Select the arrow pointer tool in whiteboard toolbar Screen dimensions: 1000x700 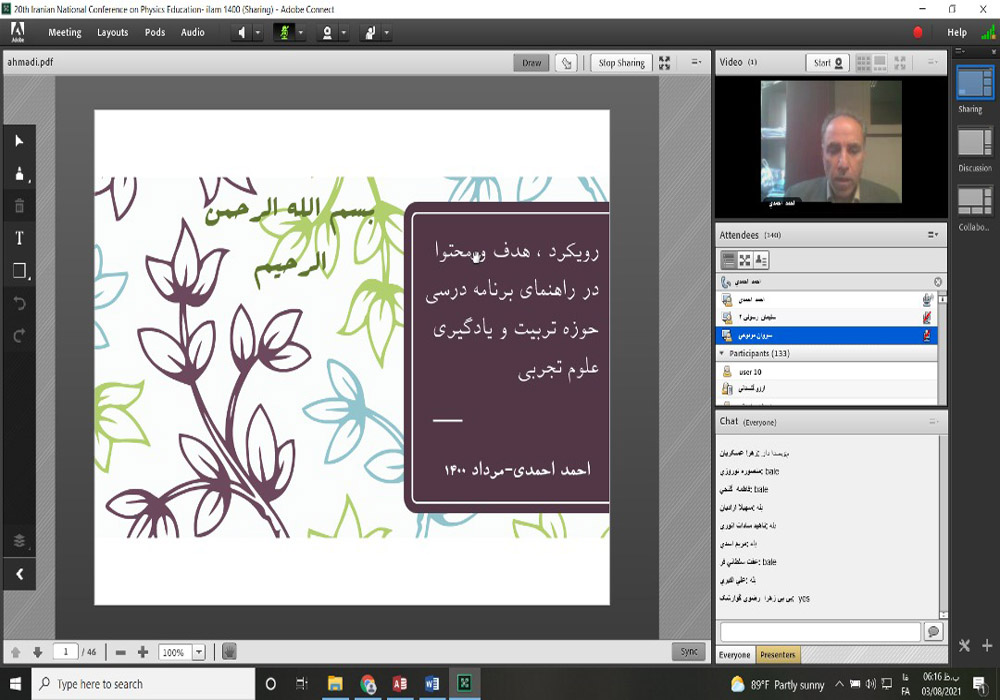coord(19,141)
